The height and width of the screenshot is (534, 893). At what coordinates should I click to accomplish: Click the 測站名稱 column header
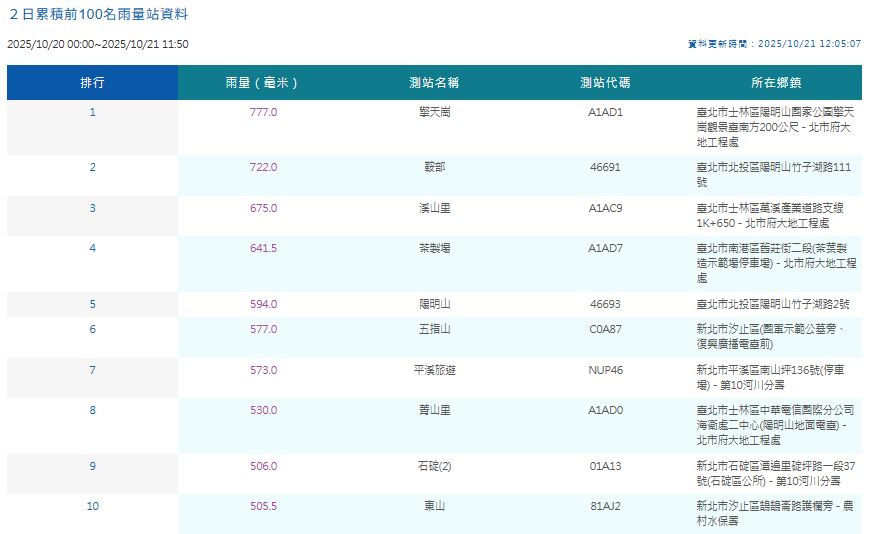point(434,82)
